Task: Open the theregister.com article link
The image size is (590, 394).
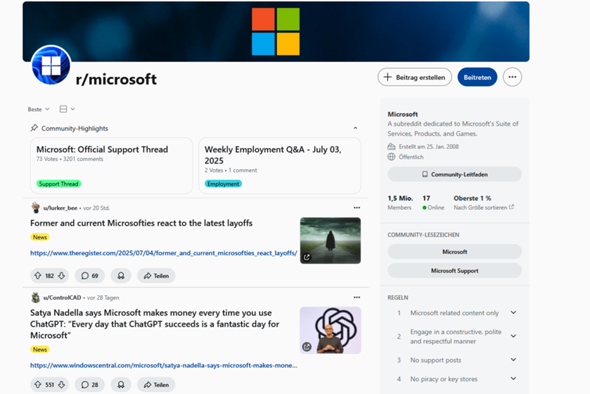Action: pos(164,253)
